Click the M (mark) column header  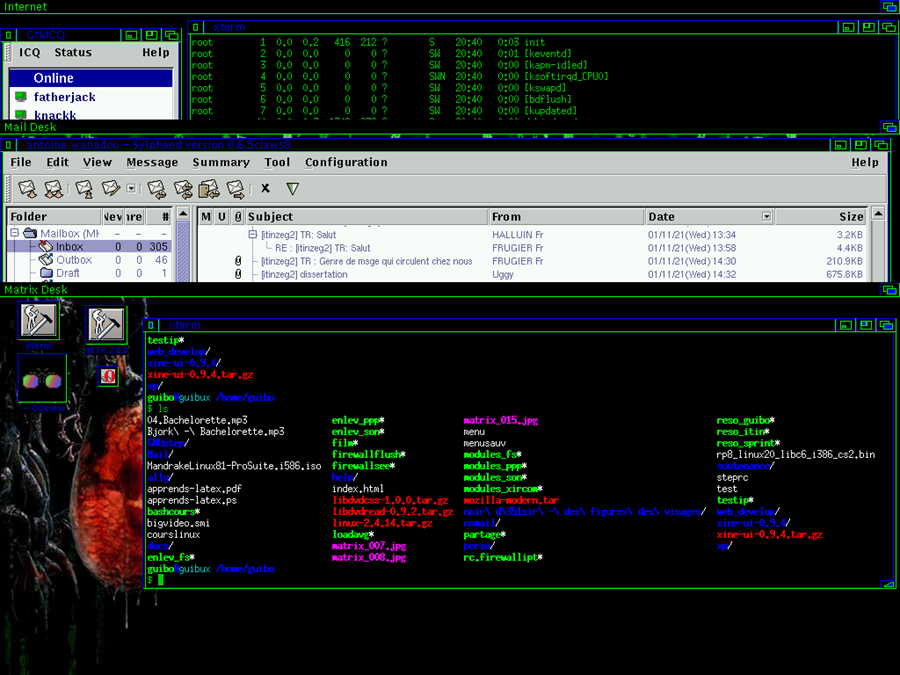pos(206,216)
